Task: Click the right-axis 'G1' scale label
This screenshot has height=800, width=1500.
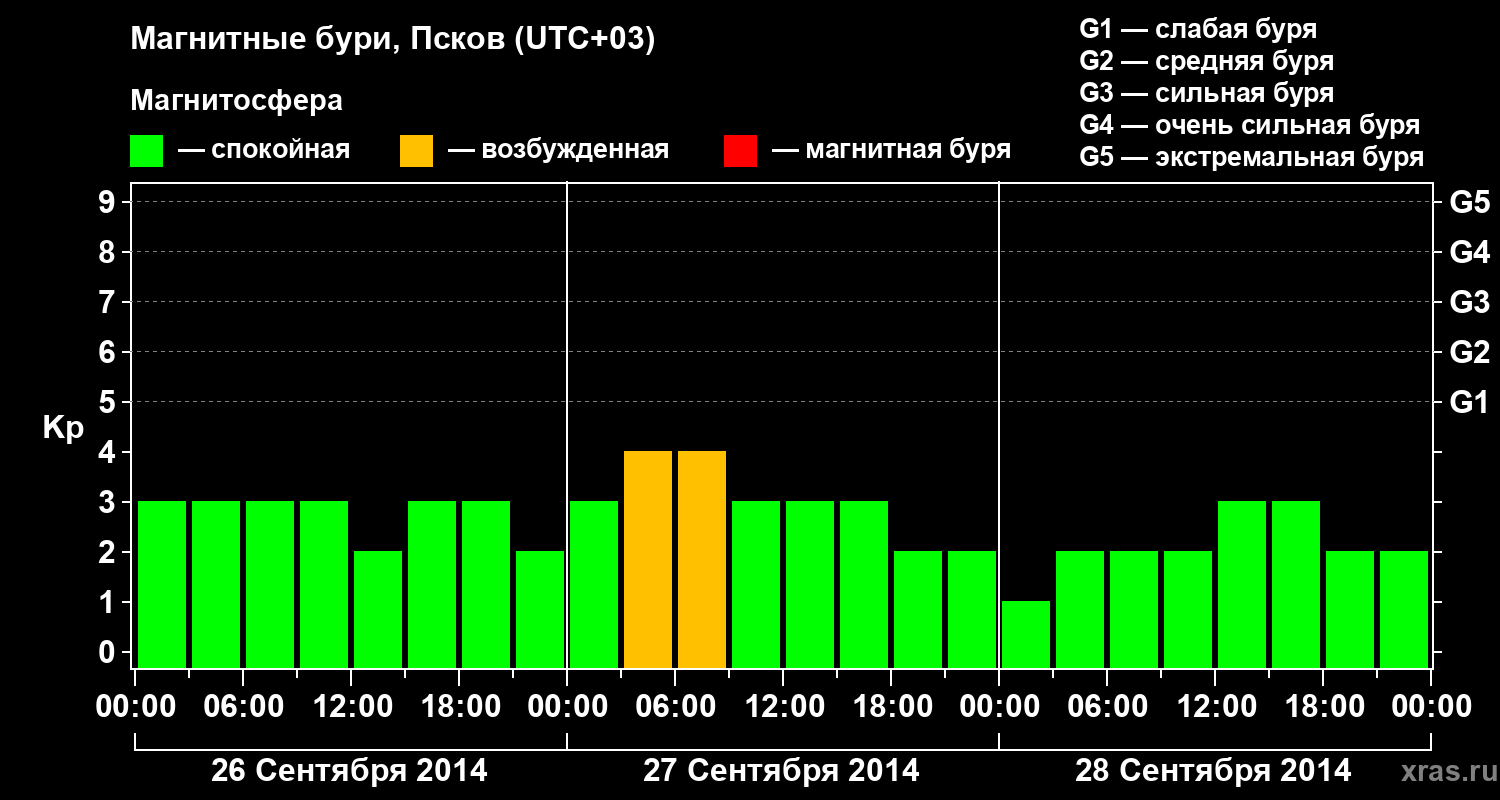Action: coord(1469,402)
